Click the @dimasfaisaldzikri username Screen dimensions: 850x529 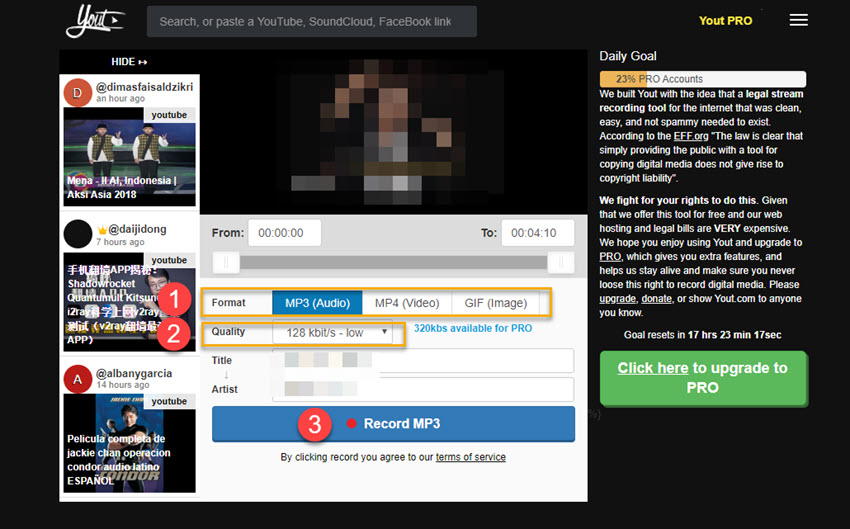[x=144, y=87]
